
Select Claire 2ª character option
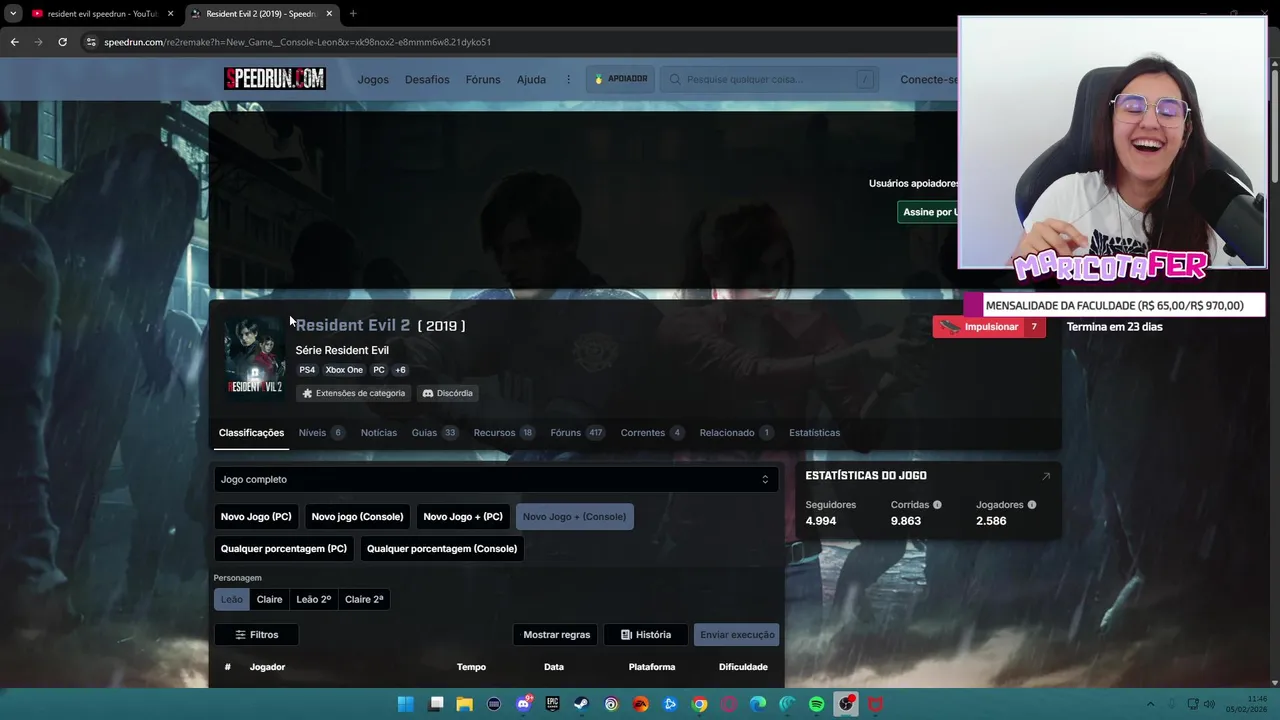tap(364, 599)
